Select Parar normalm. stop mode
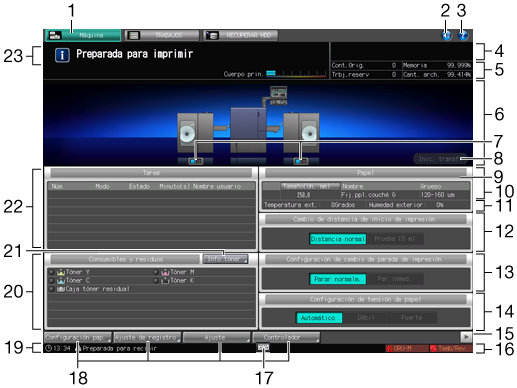Image resolution: width=517 pixels, height=388 pixels. (338, 279)
